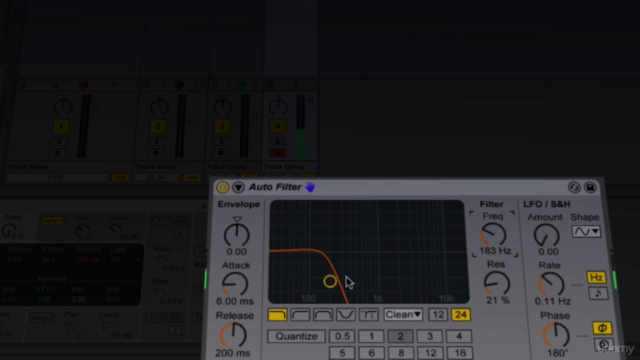Click the Release knob showing 200 ms
The height and width of the screenshot is (360, 640).
click(233, 335)
